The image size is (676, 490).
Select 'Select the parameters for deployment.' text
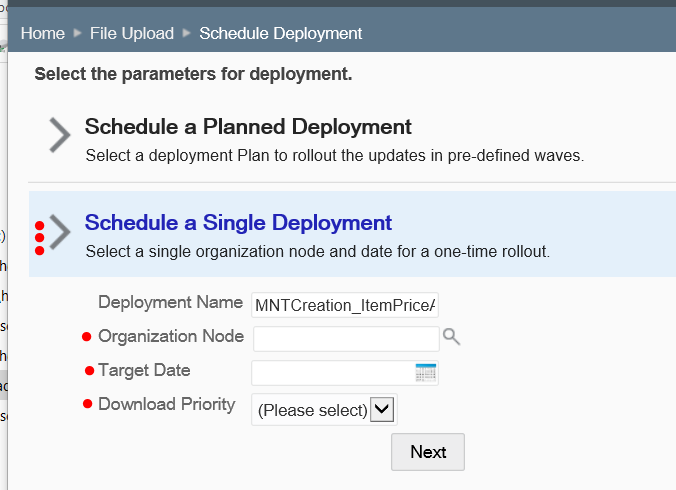click(193, 74)
